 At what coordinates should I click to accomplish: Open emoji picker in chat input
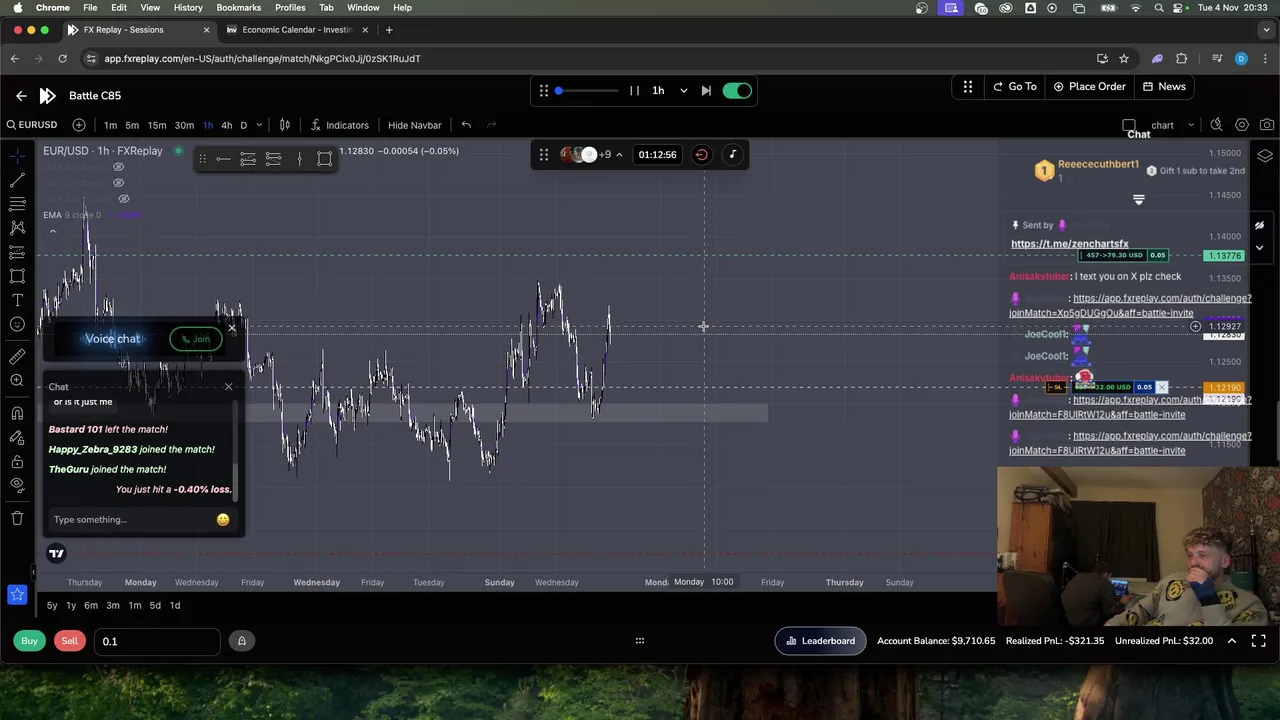coord(223,520)
